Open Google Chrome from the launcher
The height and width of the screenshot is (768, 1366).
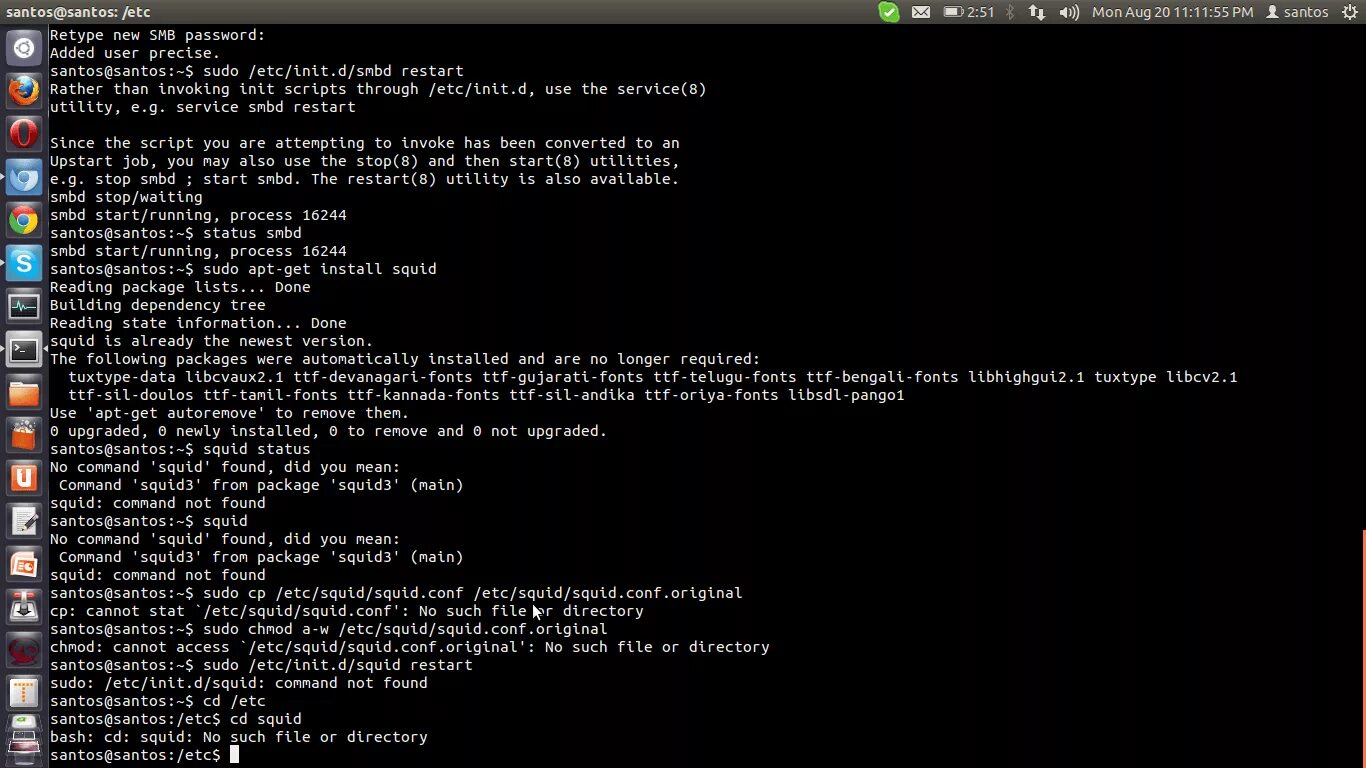(24, 221)
